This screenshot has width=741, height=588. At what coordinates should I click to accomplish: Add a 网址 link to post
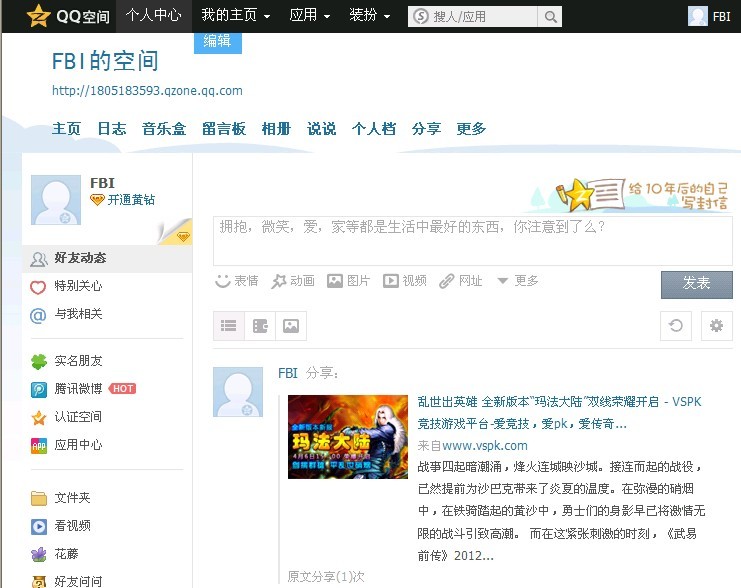point(461,281)
